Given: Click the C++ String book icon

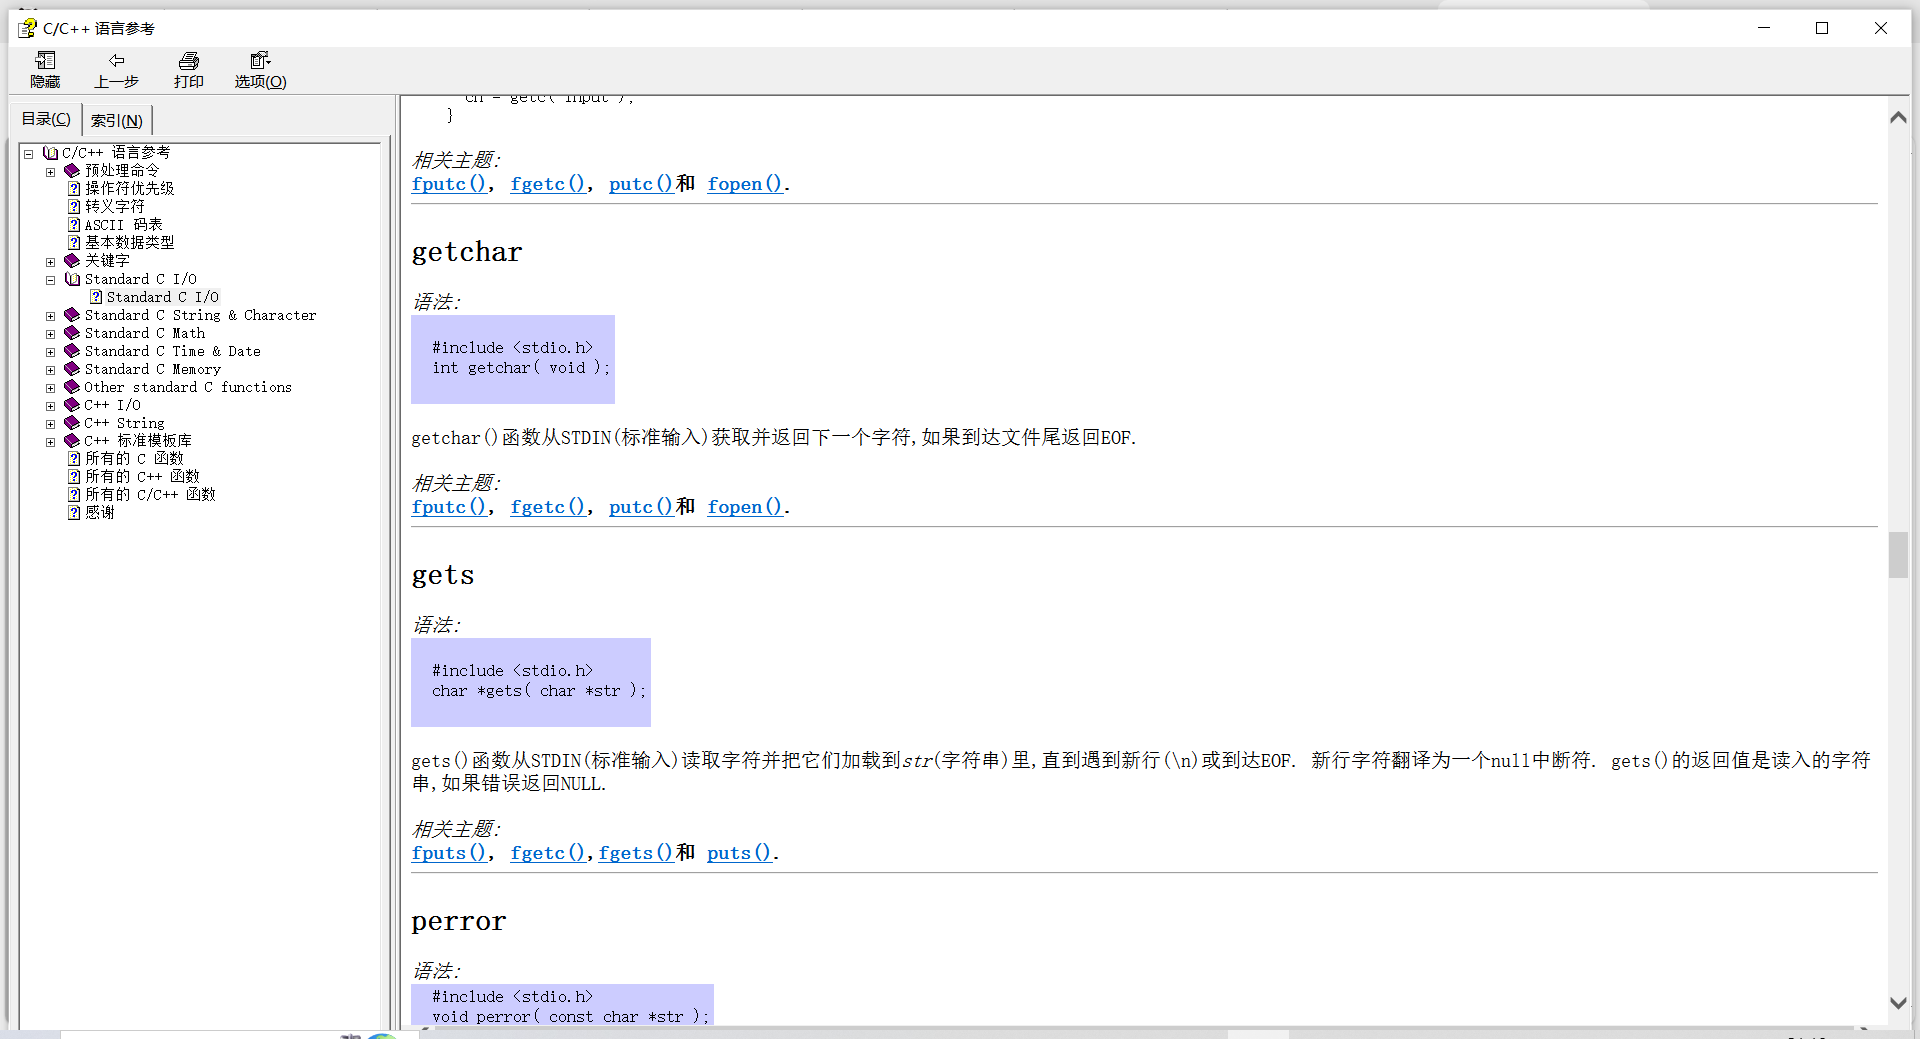Looking at the screenshot, I should coord(72,423).
